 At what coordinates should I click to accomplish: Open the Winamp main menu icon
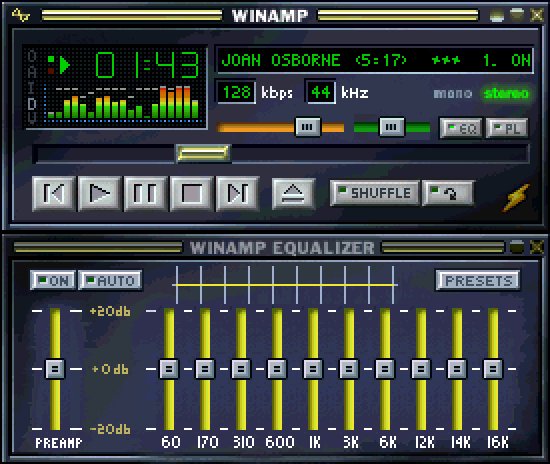coord(21,15)
